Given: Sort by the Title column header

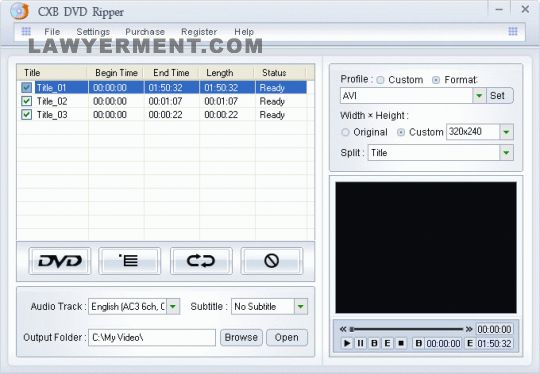Looking at the screenshot, I should coord(52,73).
